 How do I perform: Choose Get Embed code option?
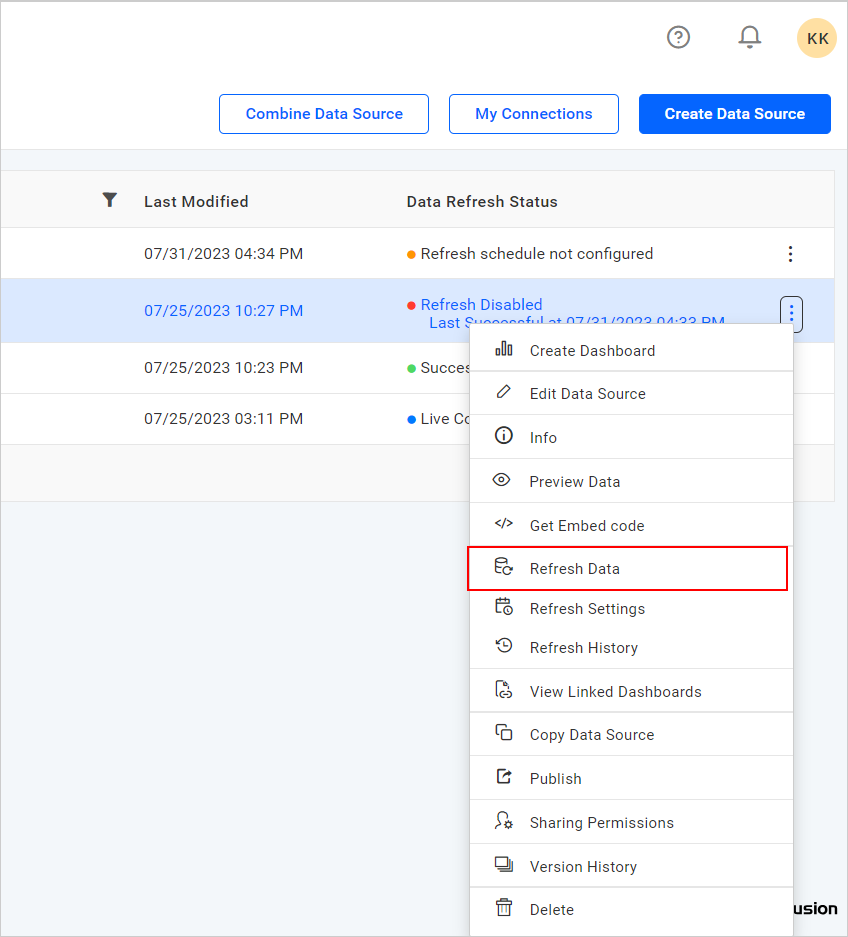pos(632,526)
